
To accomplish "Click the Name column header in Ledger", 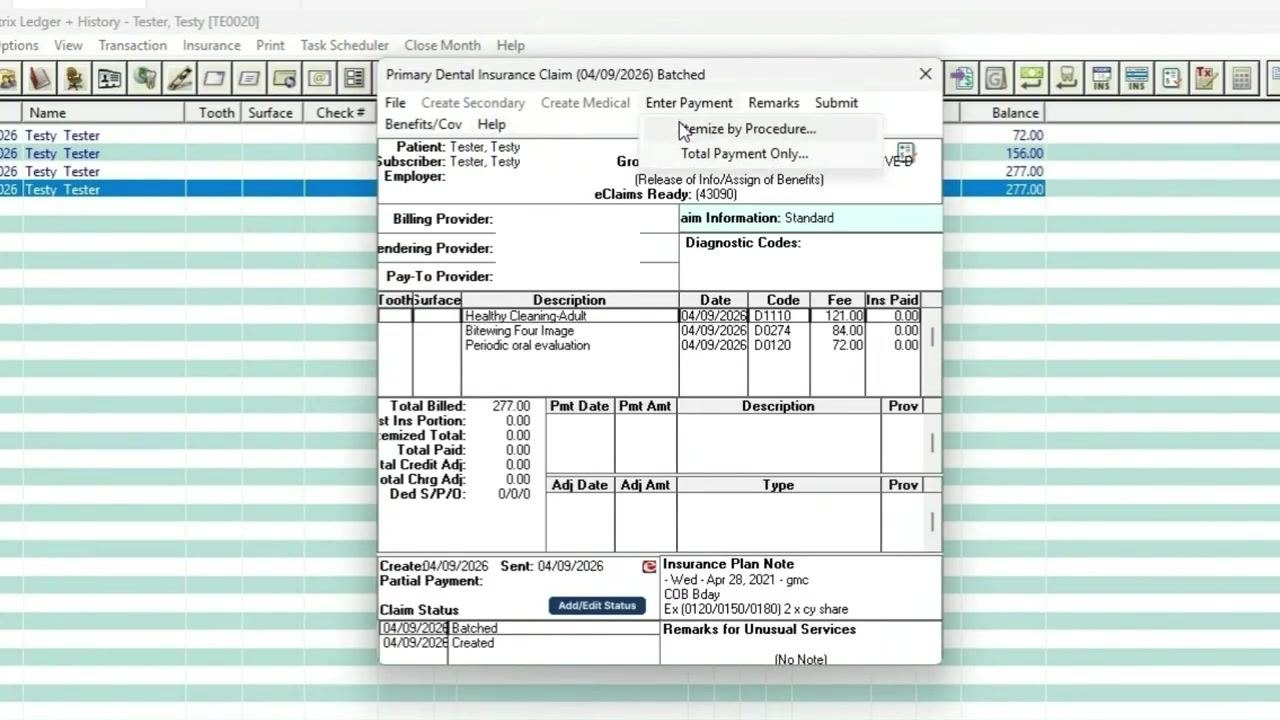I will [103, 113].
